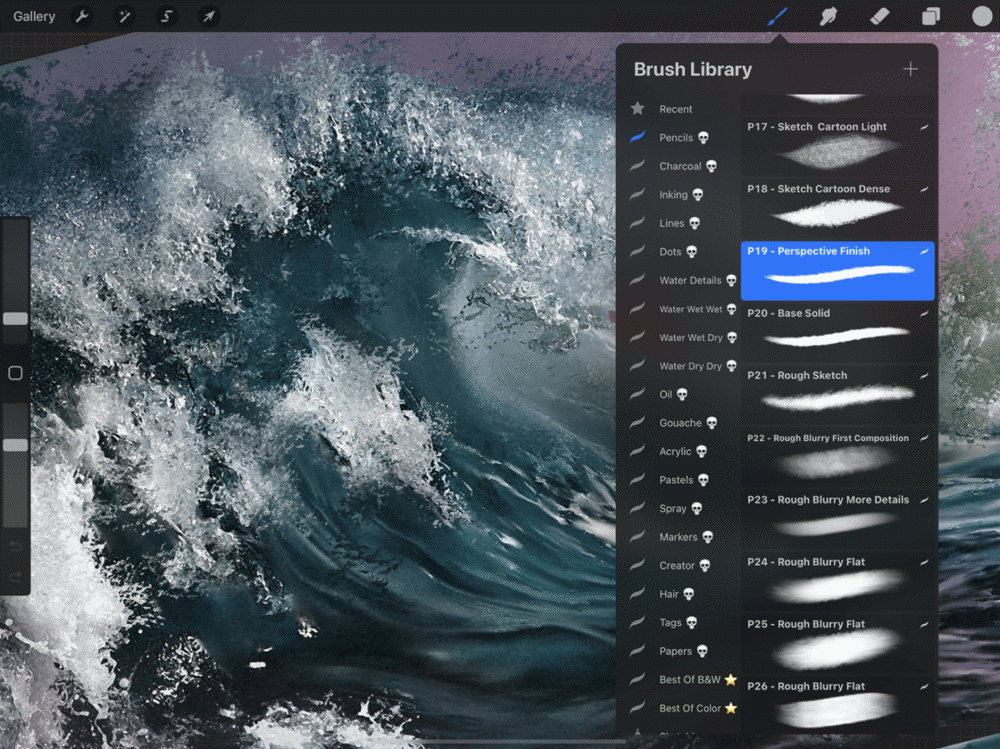The image size is (1000, 749).
Task: Choose P26 - Rough Blurry Flat brush
Action: point(837,706)
